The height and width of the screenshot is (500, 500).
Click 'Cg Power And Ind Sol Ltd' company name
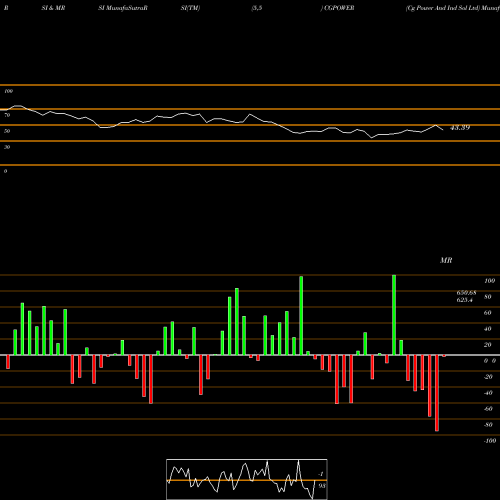(x=443, y=8)
